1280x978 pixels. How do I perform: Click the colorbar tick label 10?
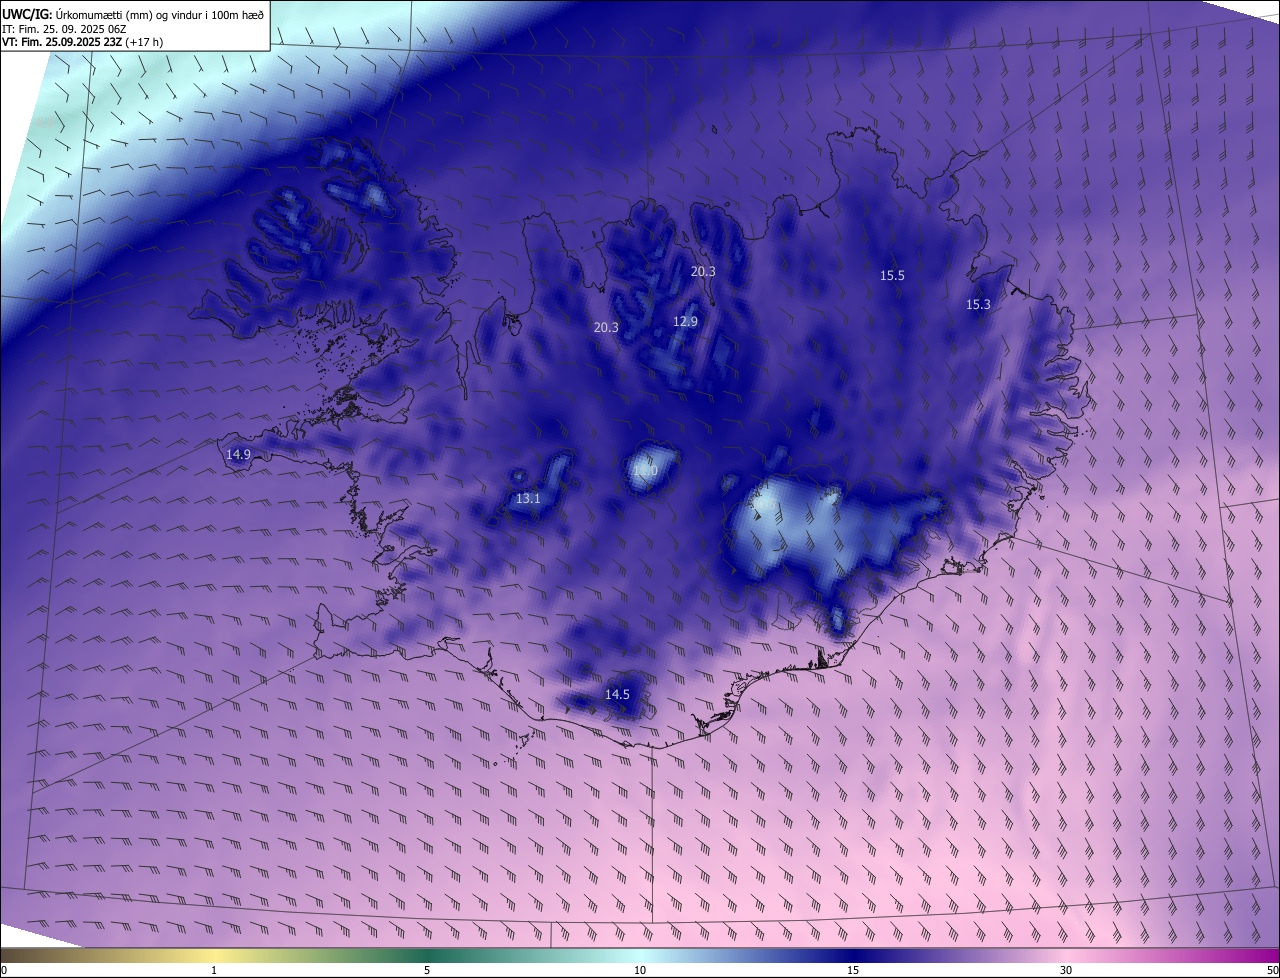(640, 970)
